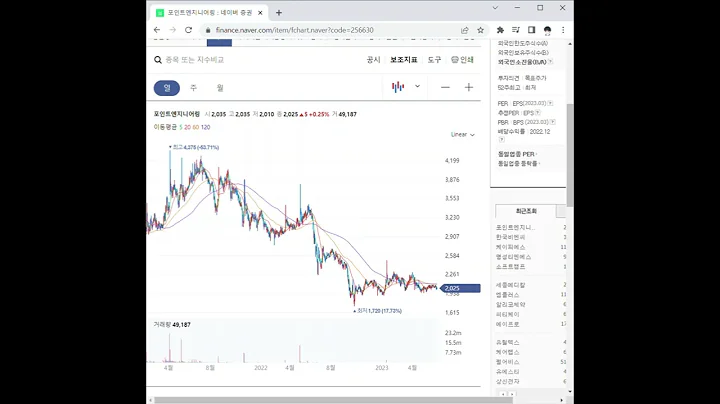The width and height of the screenshot is (720, 404).
Task: Toggle the browser side panel icon
Action: point(531,30)
